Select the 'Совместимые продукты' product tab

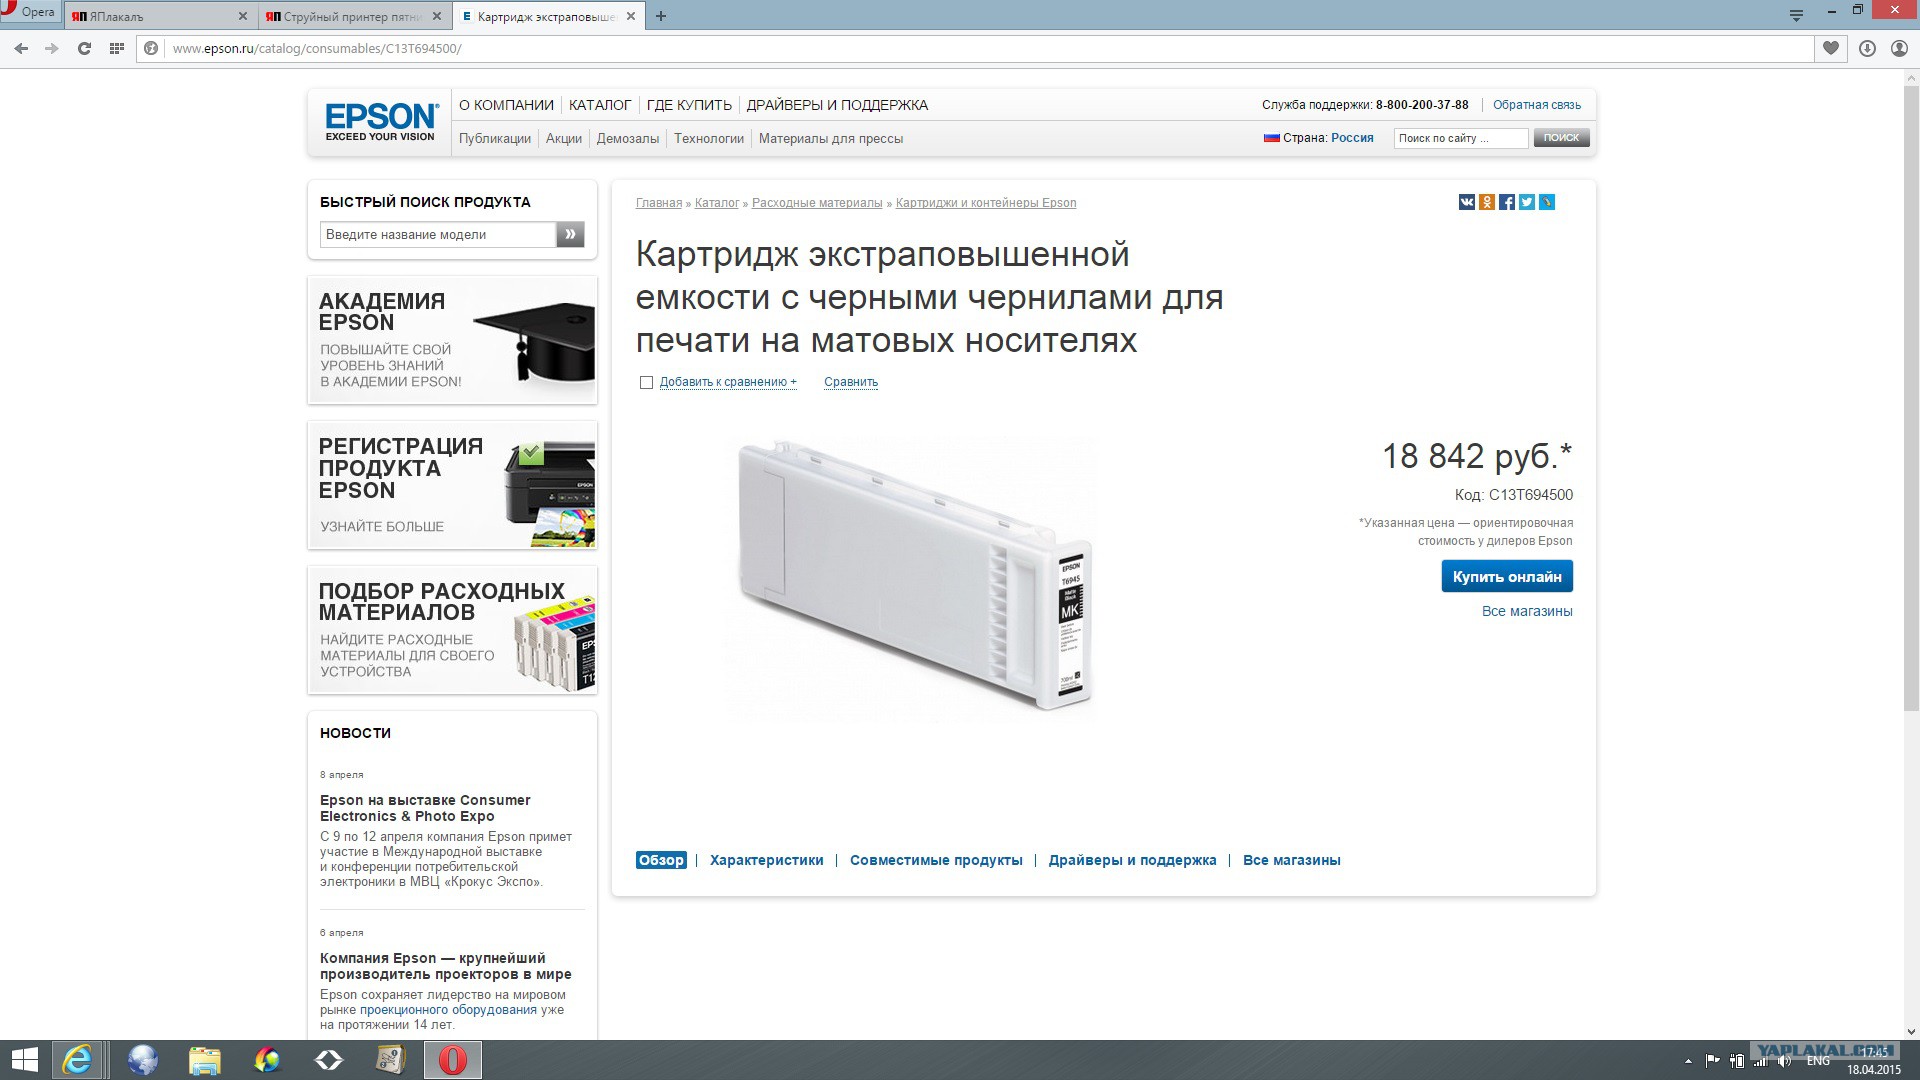tap(936, 860)
